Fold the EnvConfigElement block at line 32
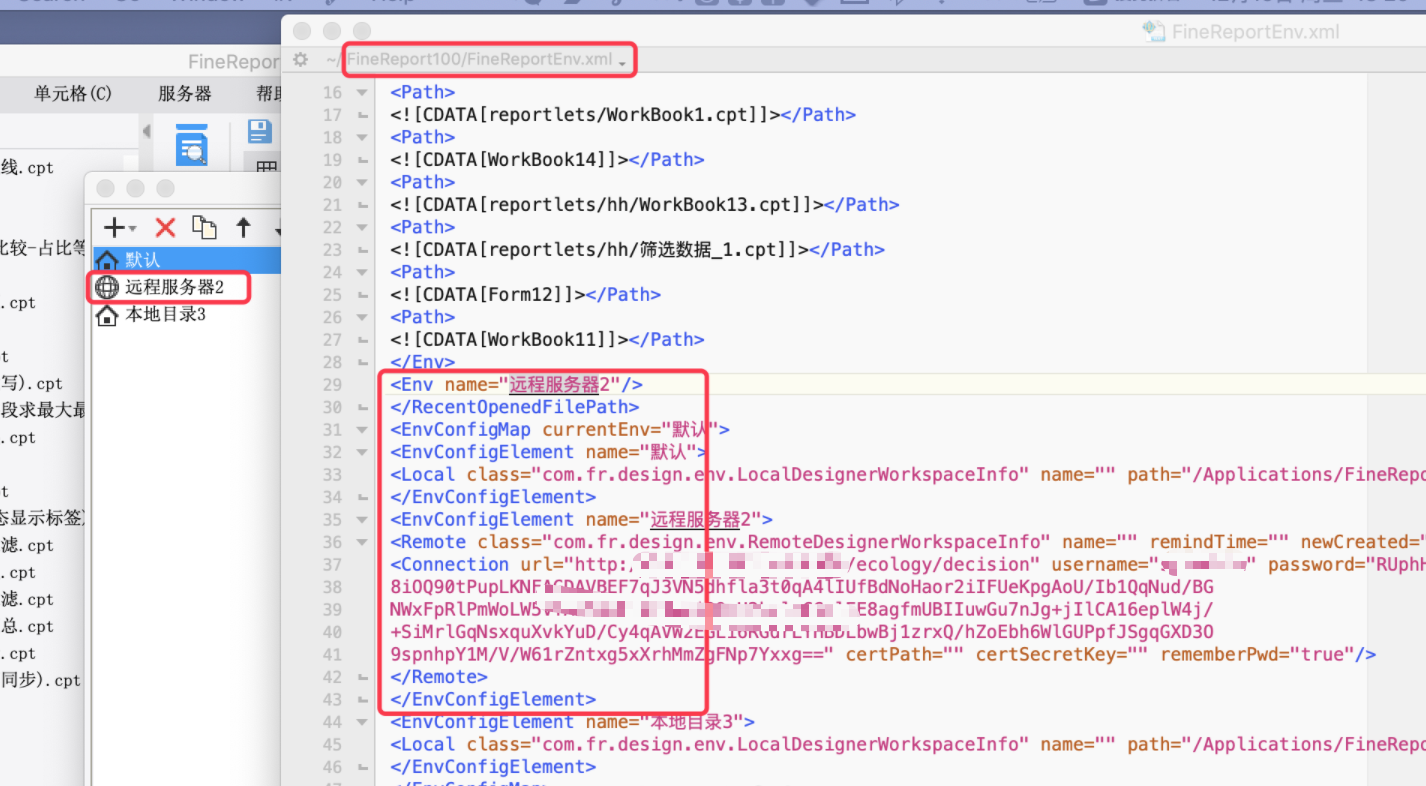 pyautogui.click(x=361, y=452)
